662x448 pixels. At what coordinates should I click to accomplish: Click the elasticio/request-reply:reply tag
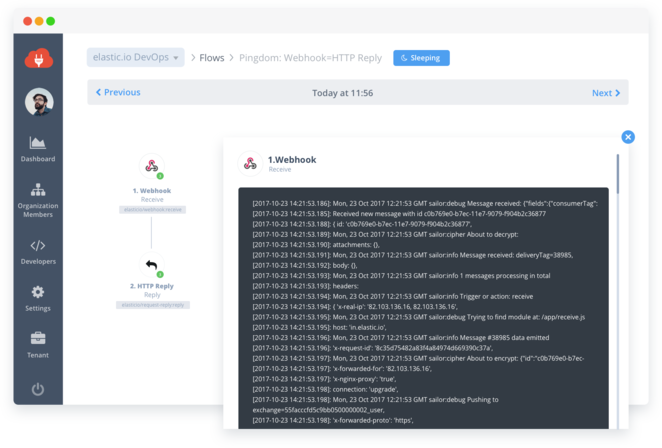pos(153,305)
